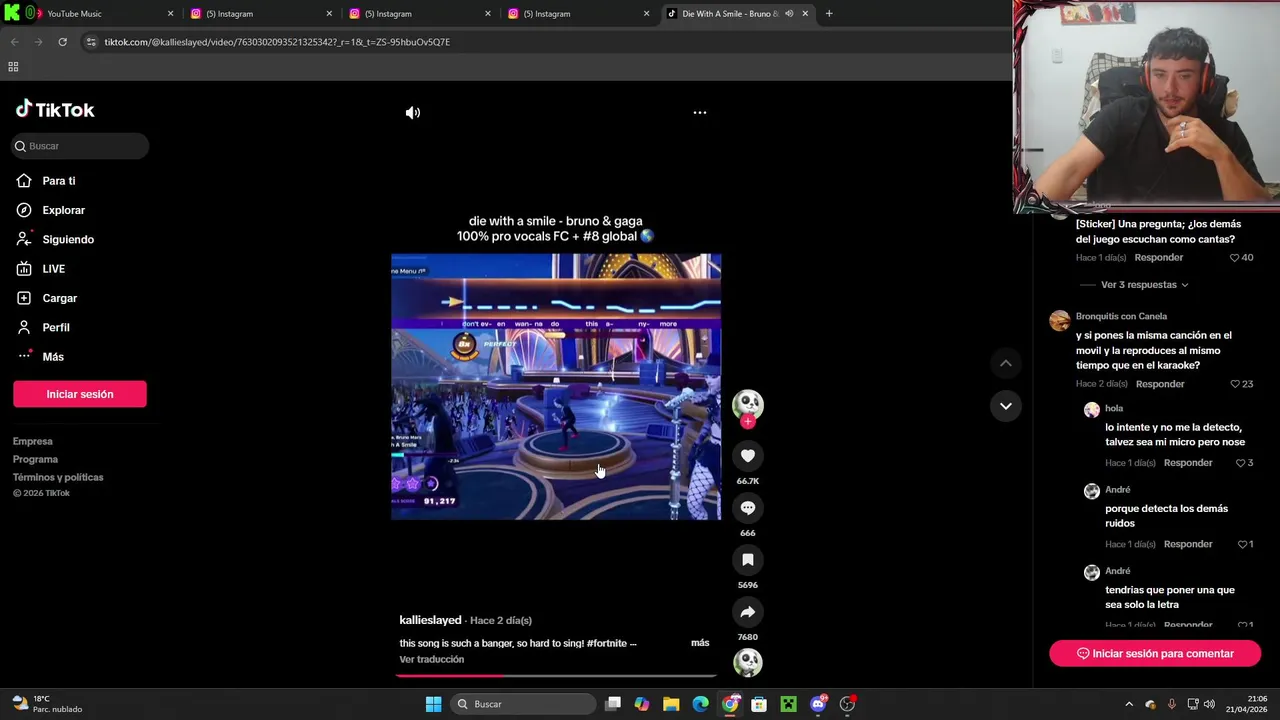This screenshot has width=1280, height=720.
Task: Like the Sticker question comment with 40 likes
Action: point(1235,258)
